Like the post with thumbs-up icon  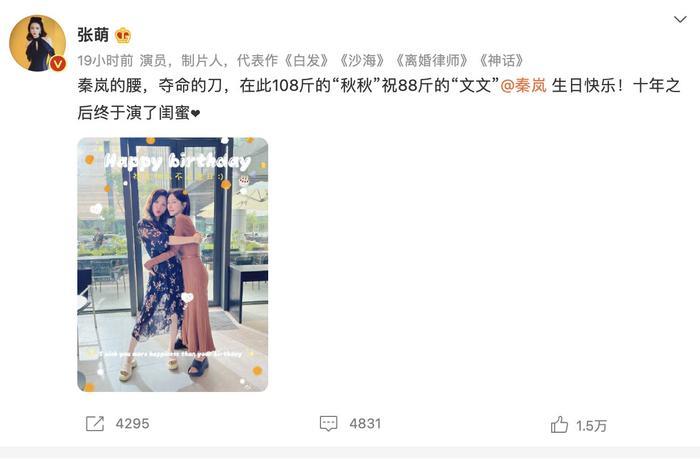[x=559, y=425]
